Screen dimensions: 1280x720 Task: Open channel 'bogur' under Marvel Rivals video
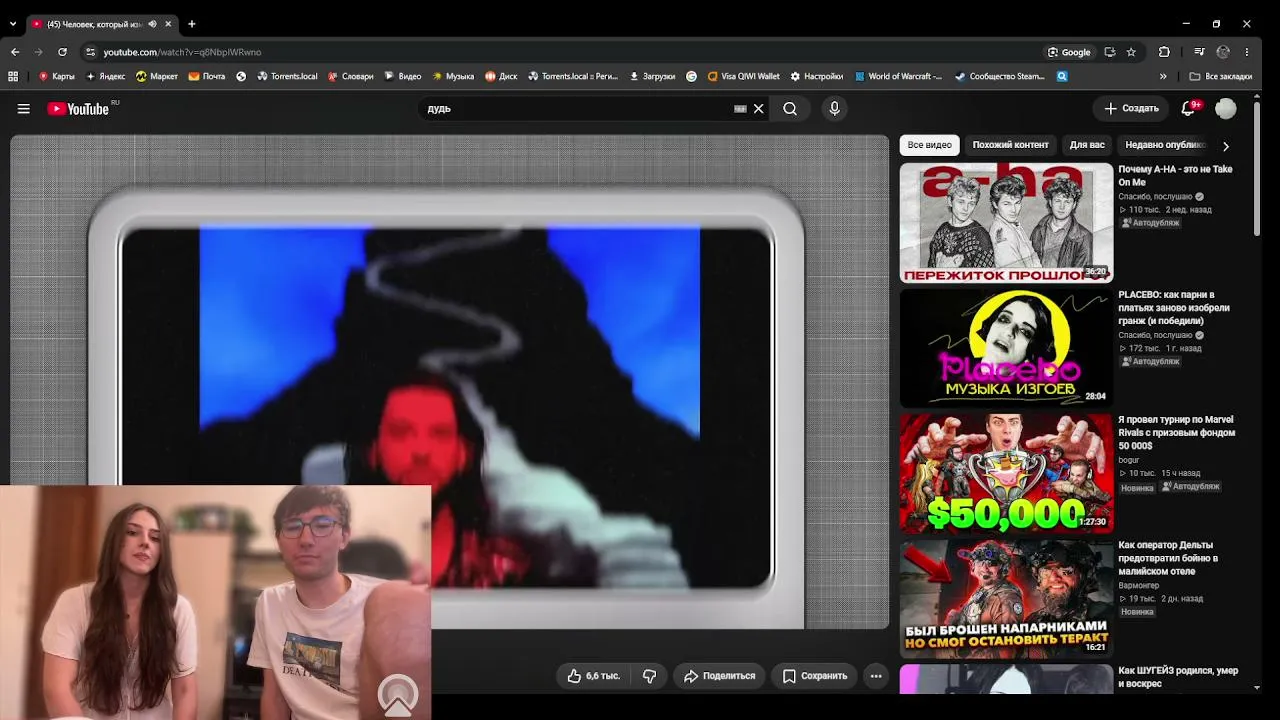point(1130,461)
